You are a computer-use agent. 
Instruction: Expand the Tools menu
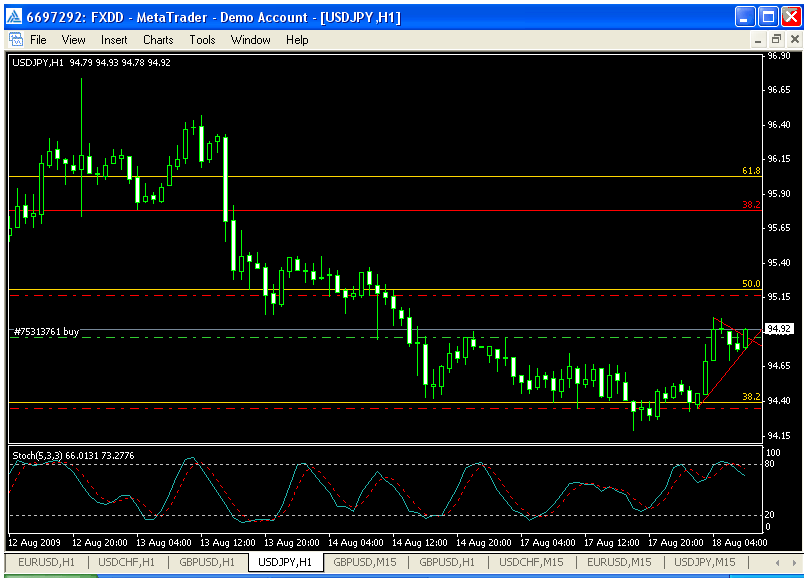[x=202, y=40]
